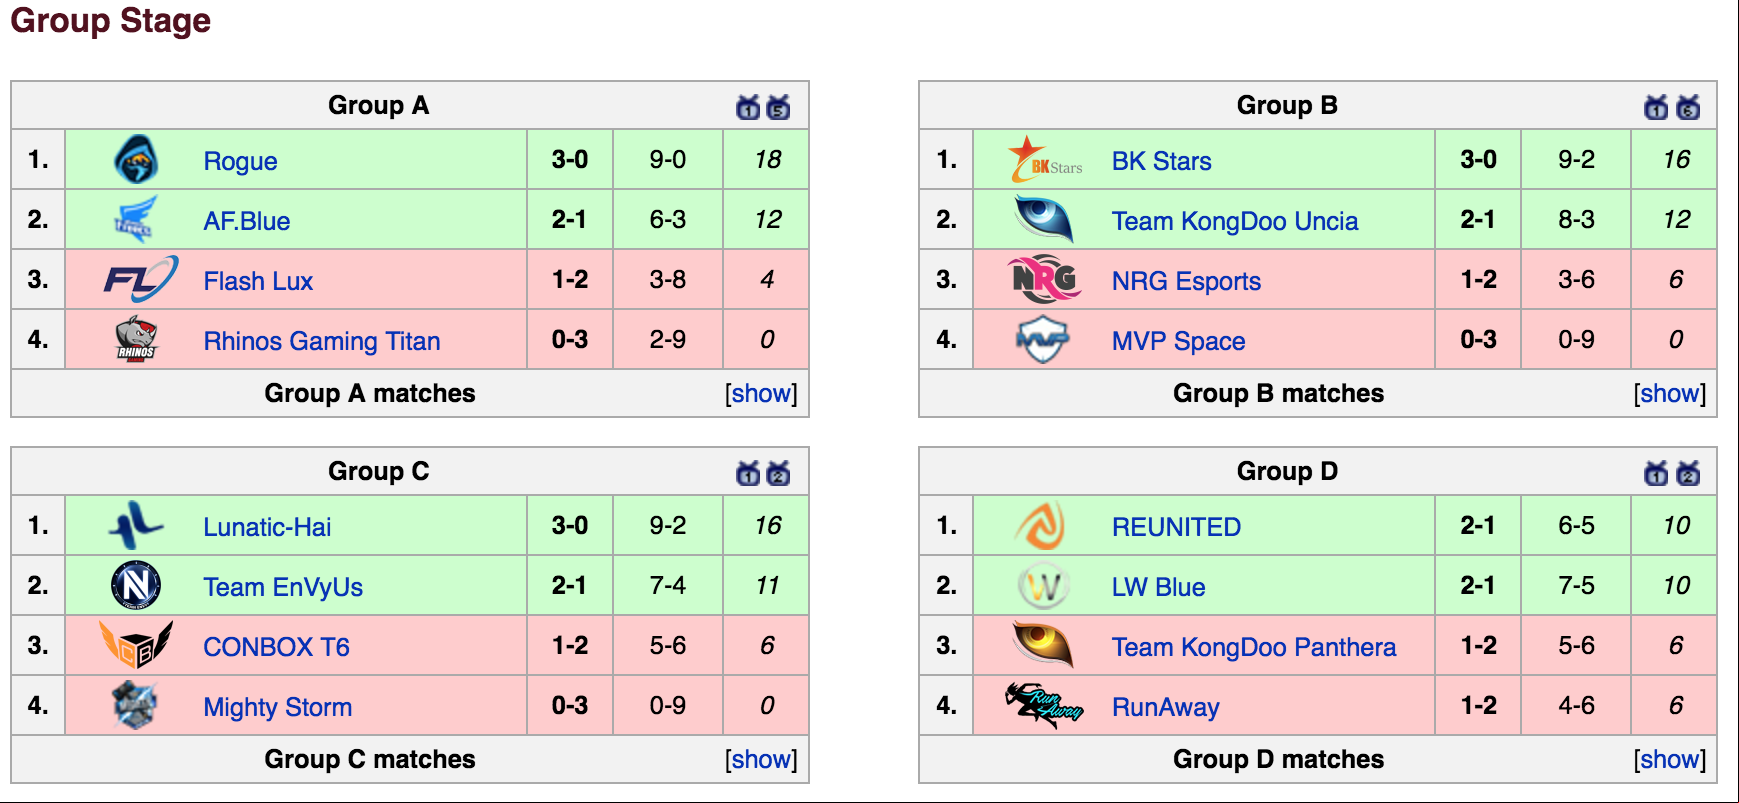Image resolution: width=1739 pixels, height=803 pixels.
Task: Click the CONBOX T6 logo icon
Action: click(x=136, y=645)
